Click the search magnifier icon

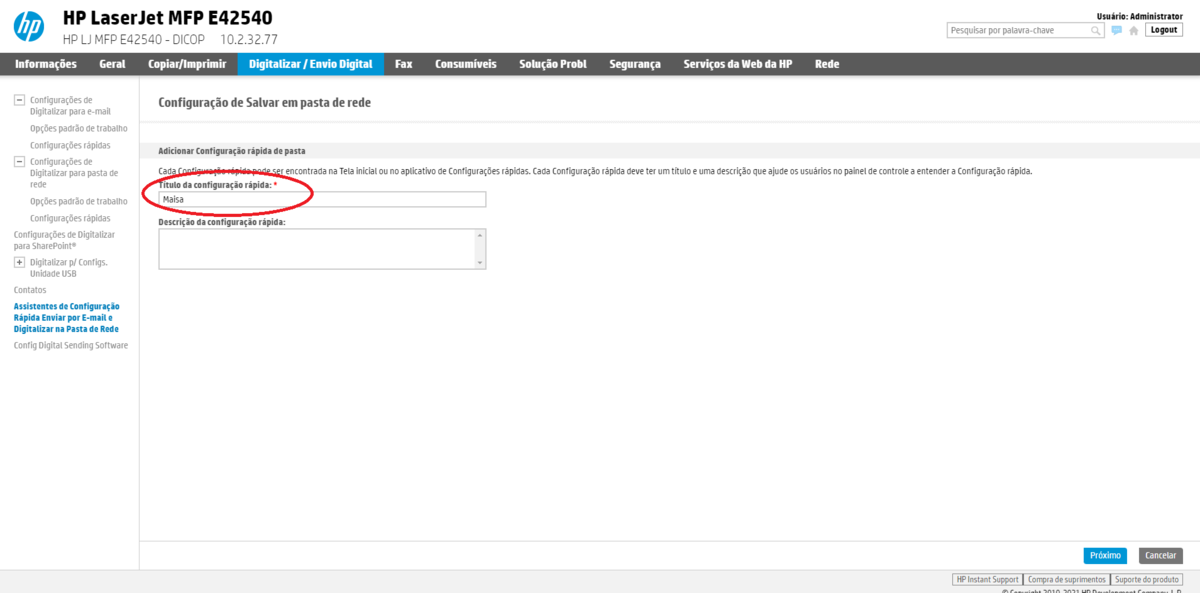pyautogui.click(x=1097, y=31)
